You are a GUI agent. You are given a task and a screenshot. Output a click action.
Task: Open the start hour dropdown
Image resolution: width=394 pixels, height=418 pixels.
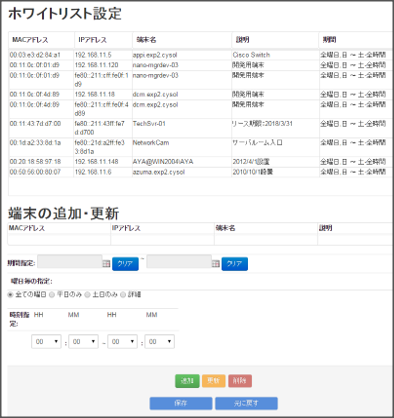point(46,341)
